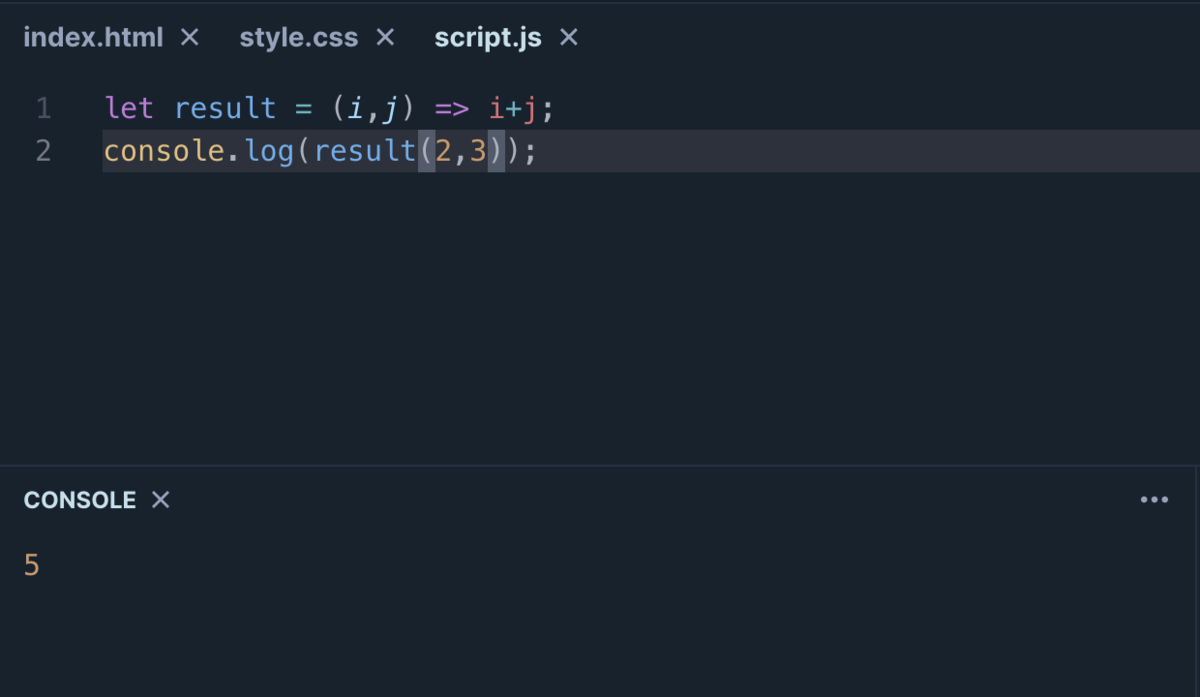The width and height of the screenshot is (1200, 697).
Task: Close the index.html tab with its X icon
Action: pyautogui.click(x=189, y=37)
